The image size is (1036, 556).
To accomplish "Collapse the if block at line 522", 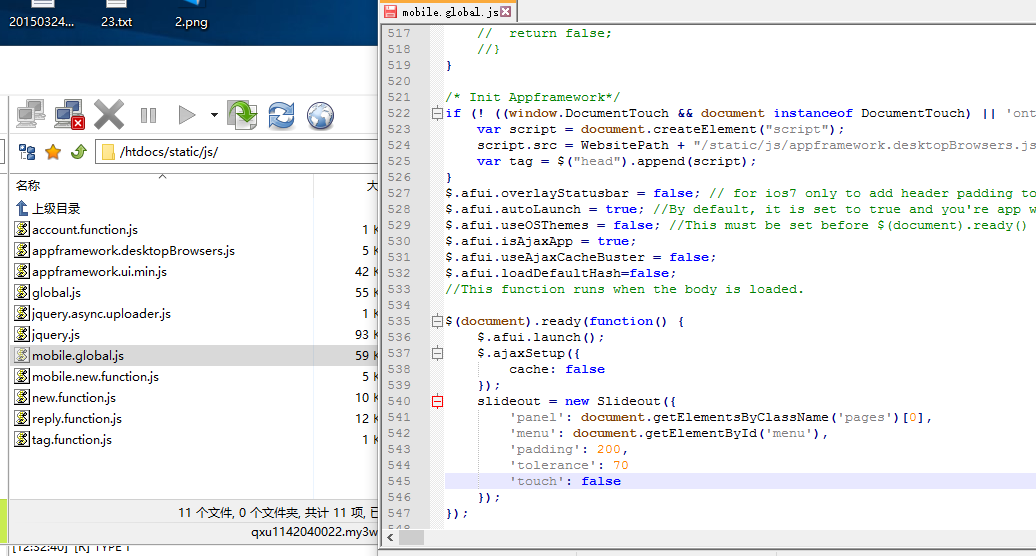I will pyautogui.click(x=437, y=114).
